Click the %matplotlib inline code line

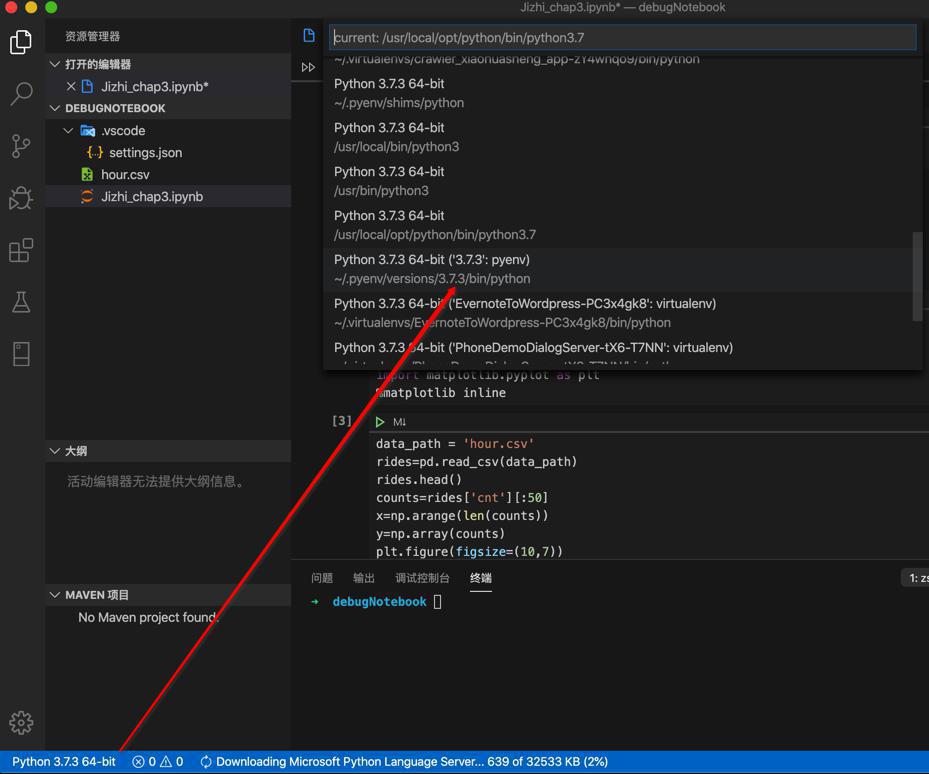pos(441,392)
